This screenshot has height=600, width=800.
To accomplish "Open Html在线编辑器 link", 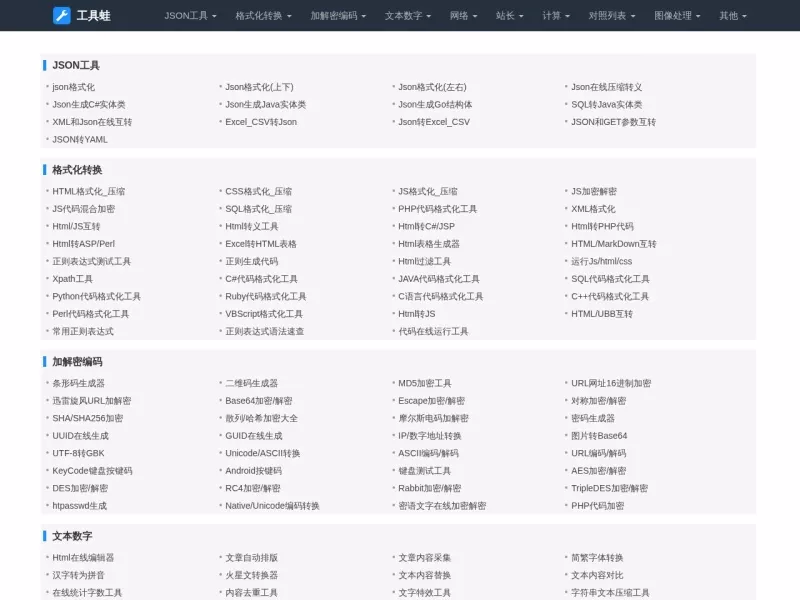I will tap(83, 558).
